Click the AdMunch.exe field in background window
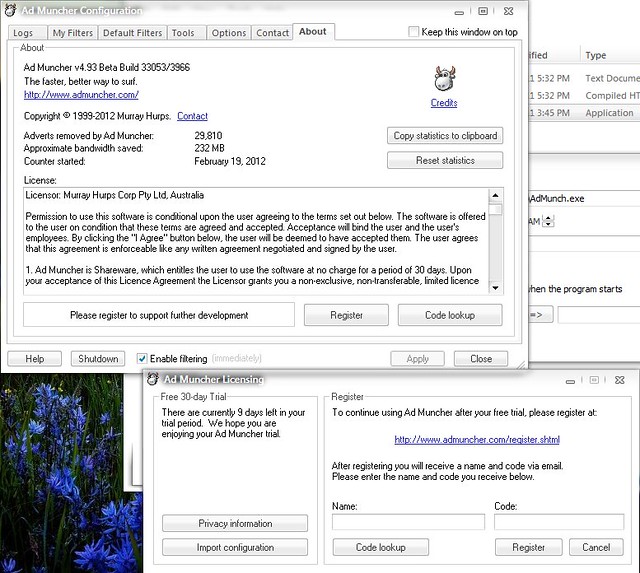The height and width of the screenshot is (573, 640). click(x=584, y=198)
